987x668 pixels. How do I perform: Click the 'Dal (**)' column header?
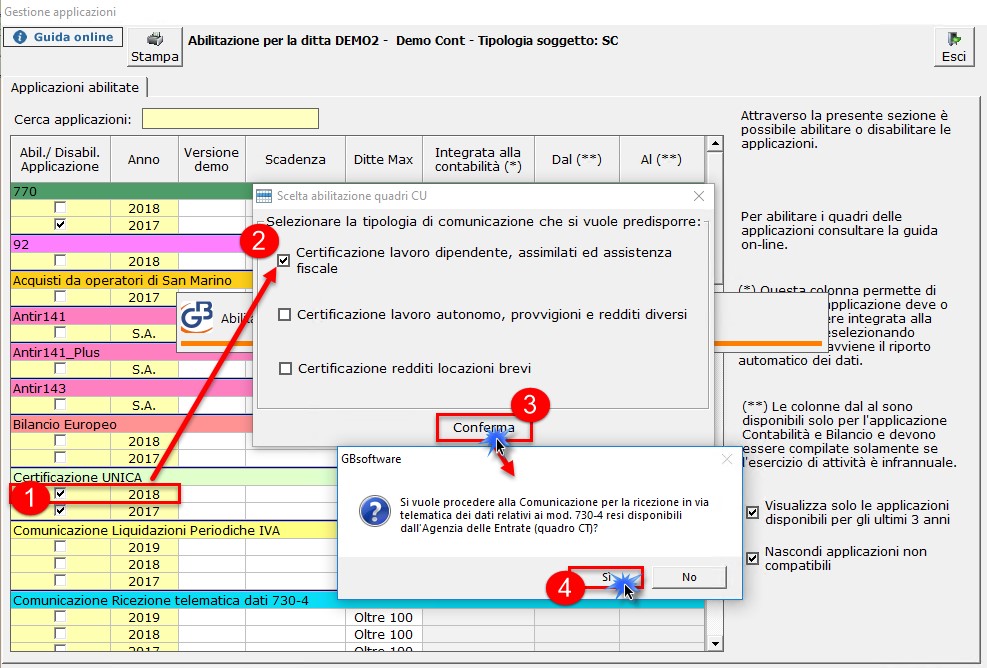point(577,159)
